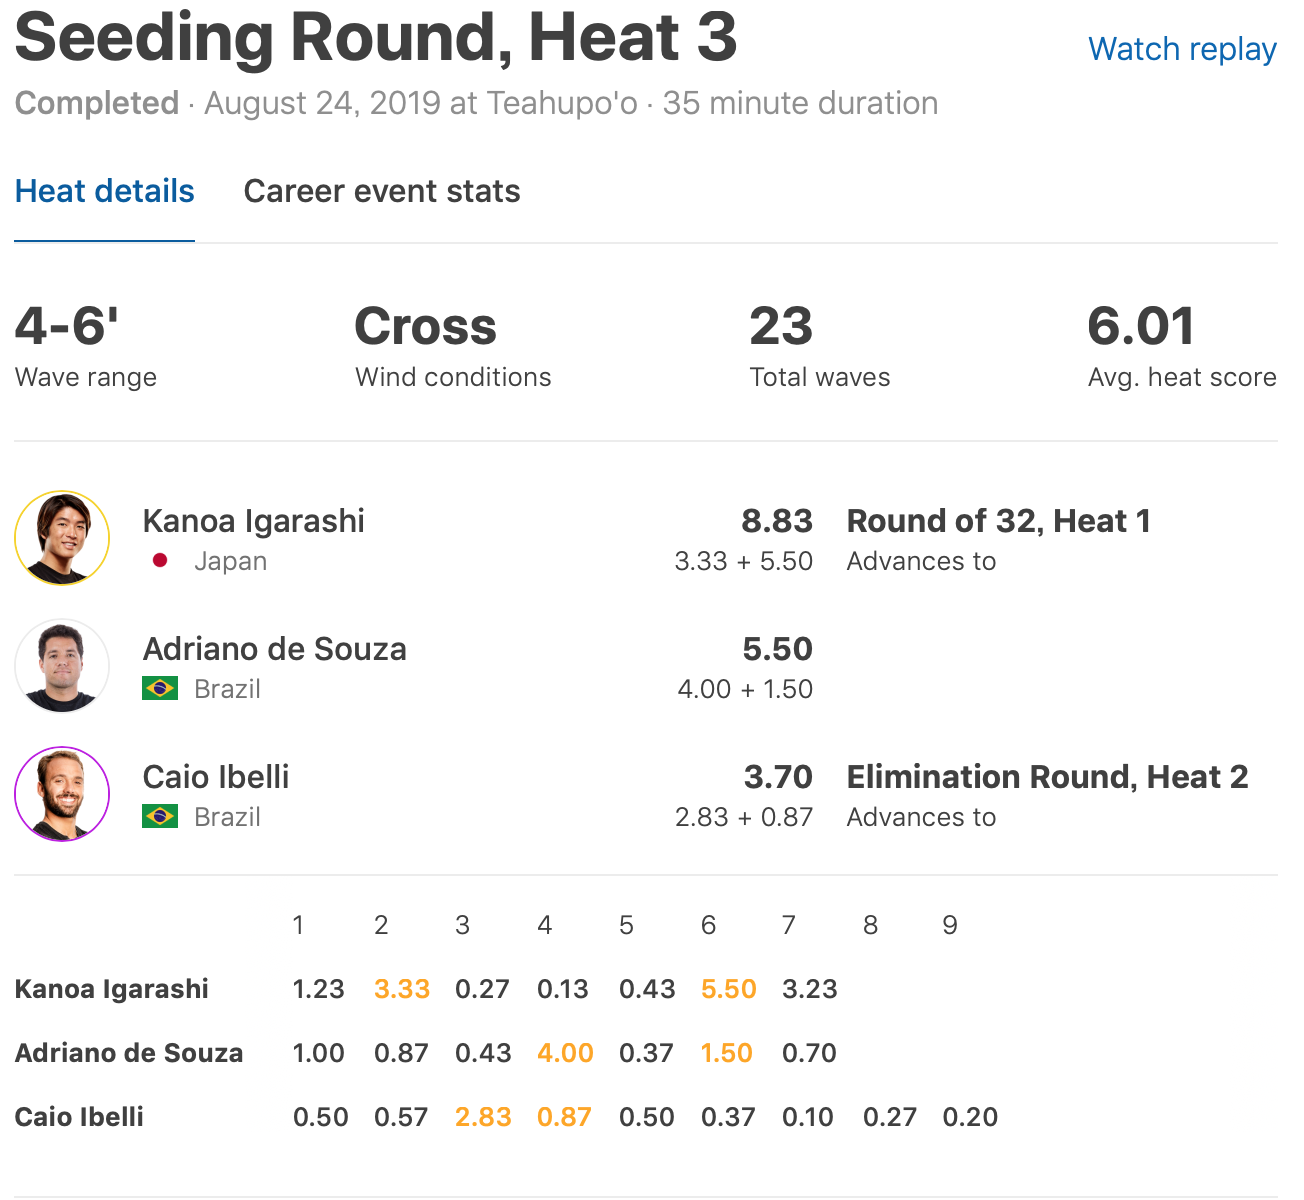Click Kanoa Igarashi's name in results
This screenshot has width=1304, height=1200.
(x=253, y=521)
